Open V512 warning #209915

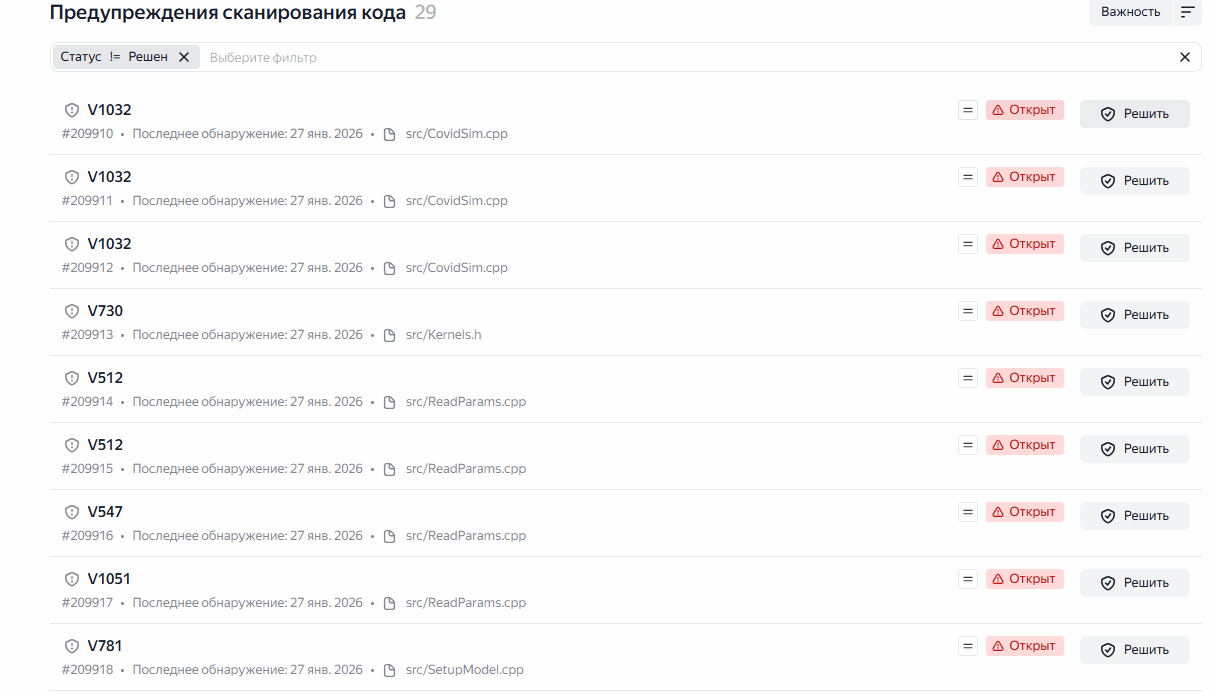coord(105,445)
